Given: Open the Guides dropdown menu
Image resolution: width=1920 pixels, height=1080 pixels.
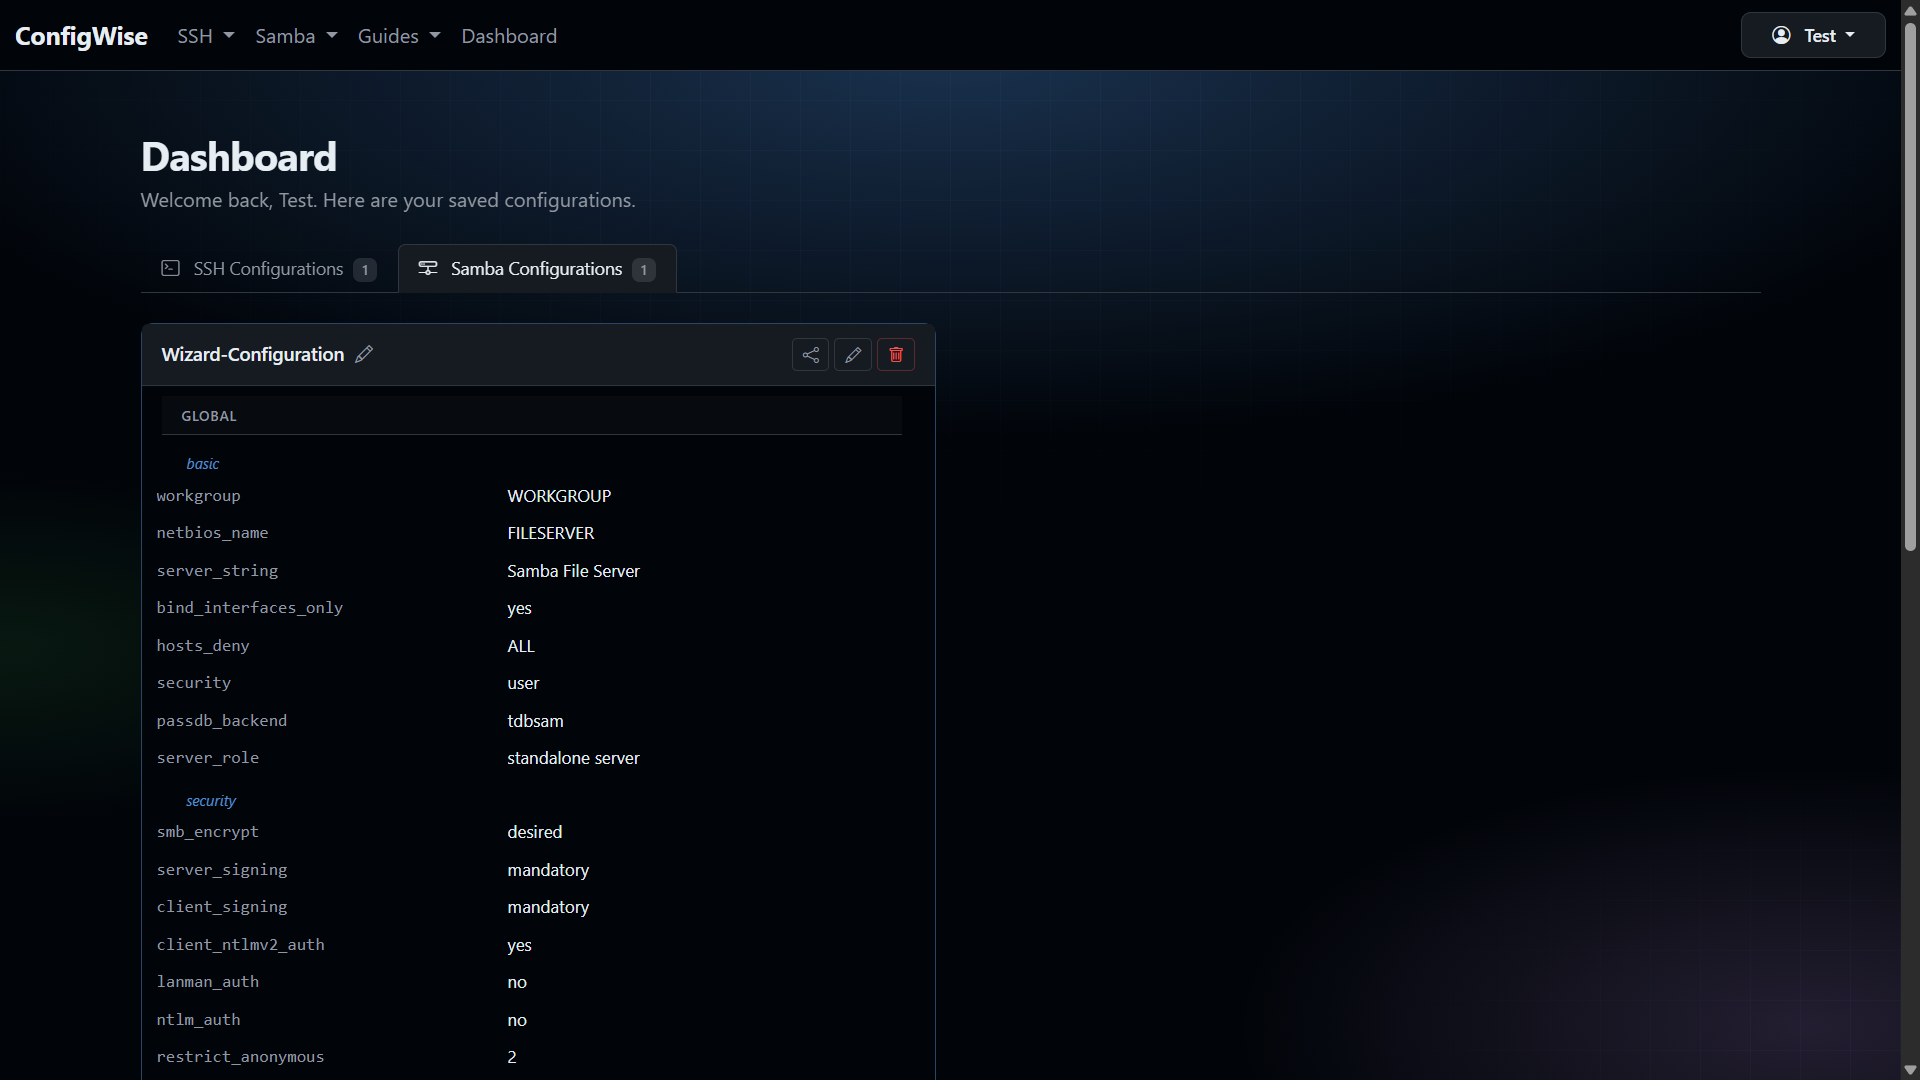Looking at the screenshot, I should tap(398, 36).
